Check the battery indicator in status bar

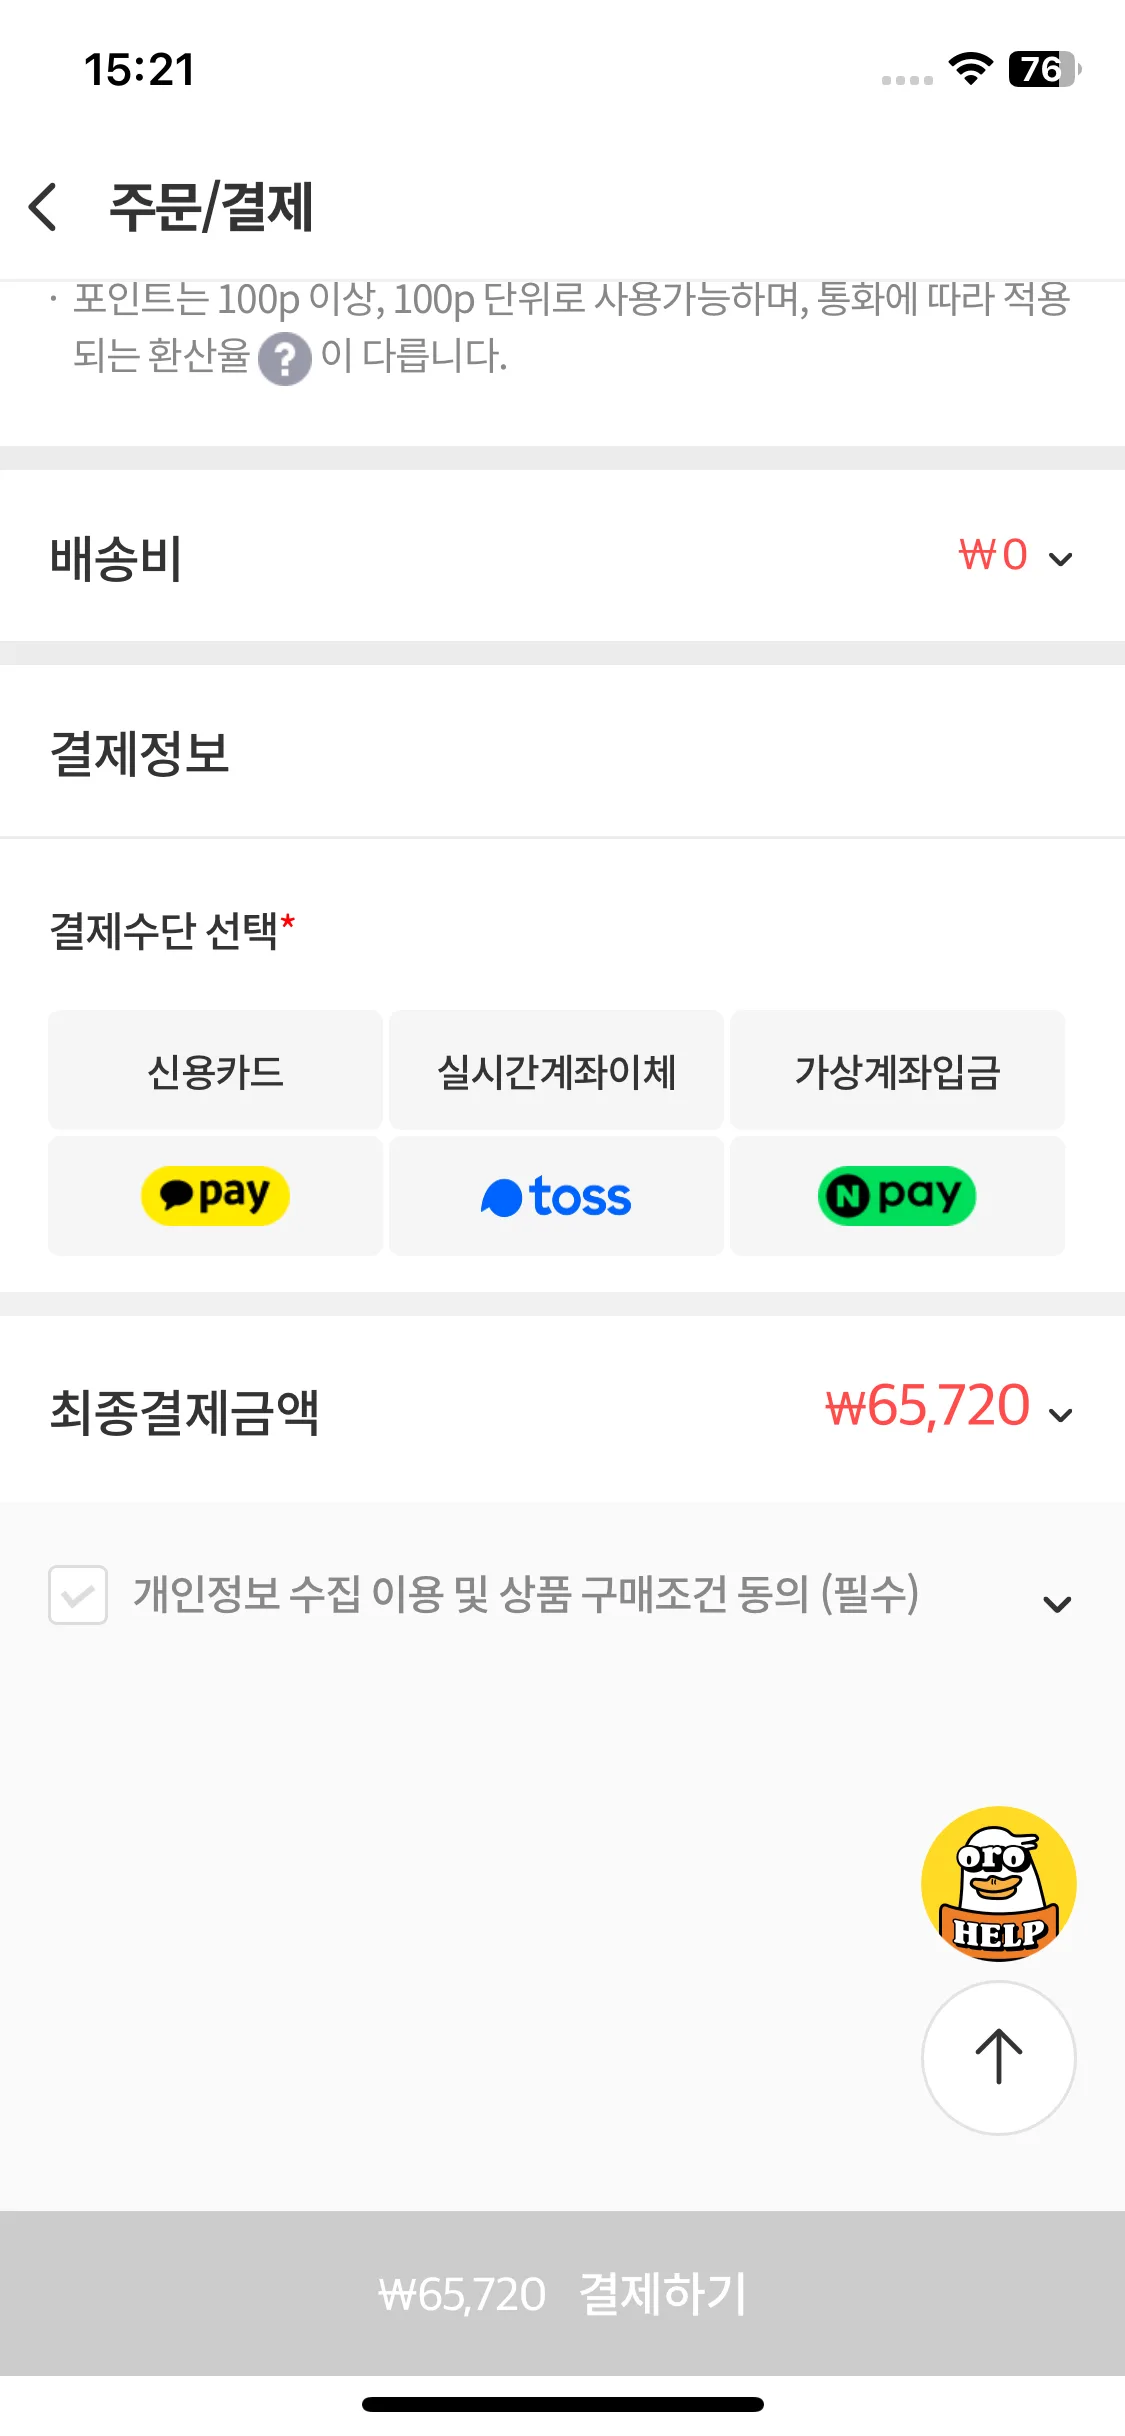(1044, 69)
